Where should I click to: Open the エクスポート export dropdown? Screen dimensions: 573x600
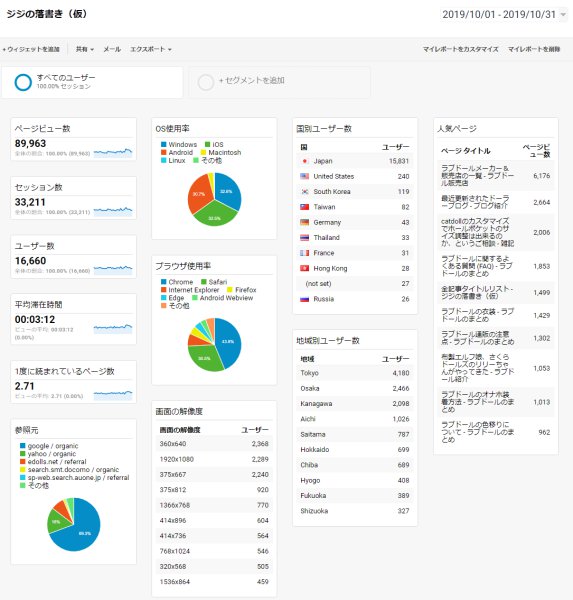(x=151, y=49)
